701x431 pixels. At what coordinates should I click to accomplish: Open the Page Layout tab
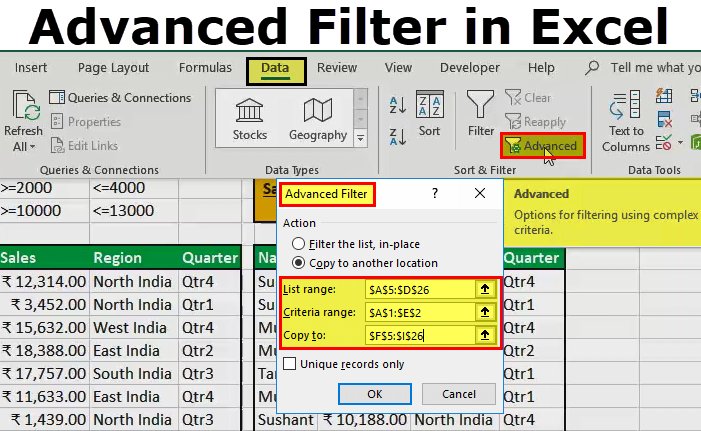113,68
